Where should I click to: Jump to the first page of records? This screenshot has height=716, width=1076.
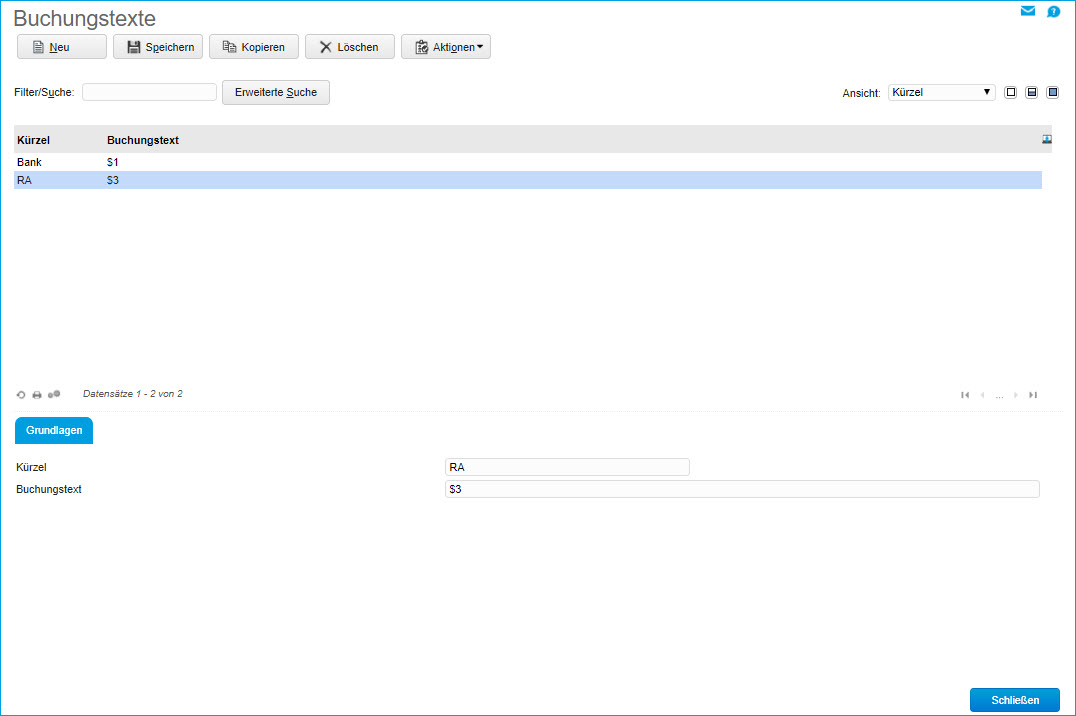[965, 395]
